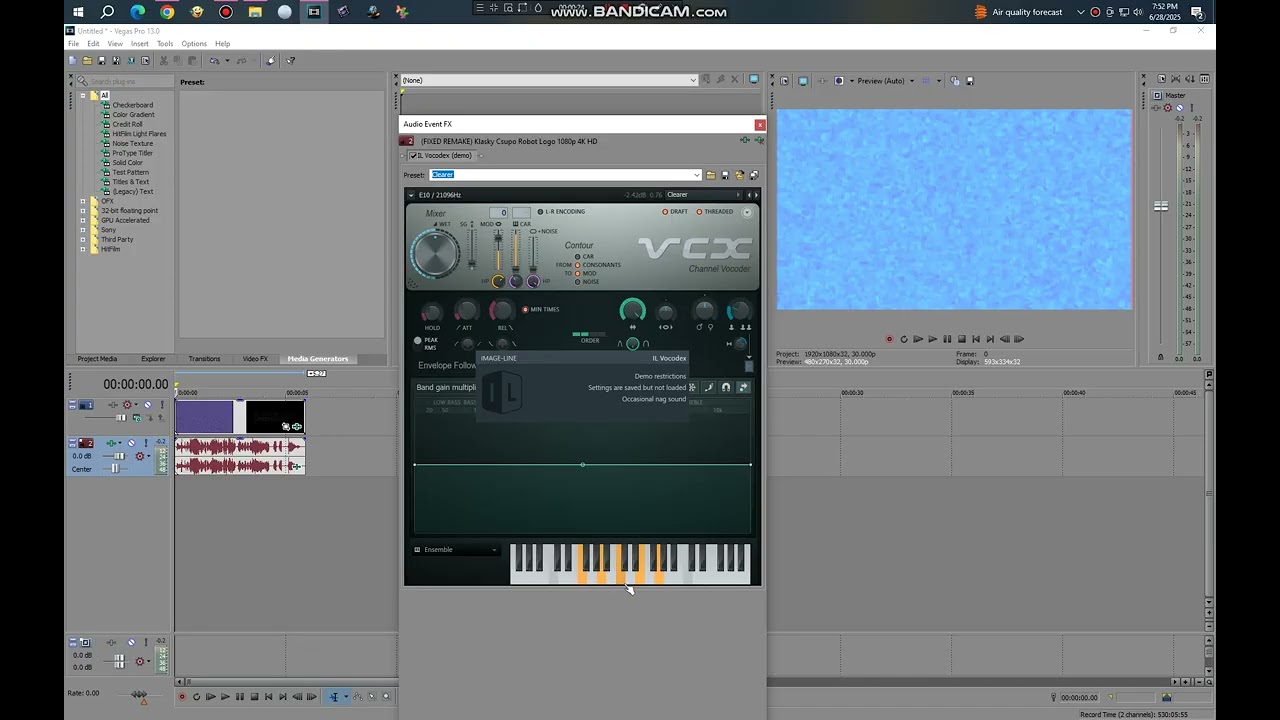This screenshot has width=1280, height=720.
Task: Click the audio waveform event on track 2
Action: (240, 456)
